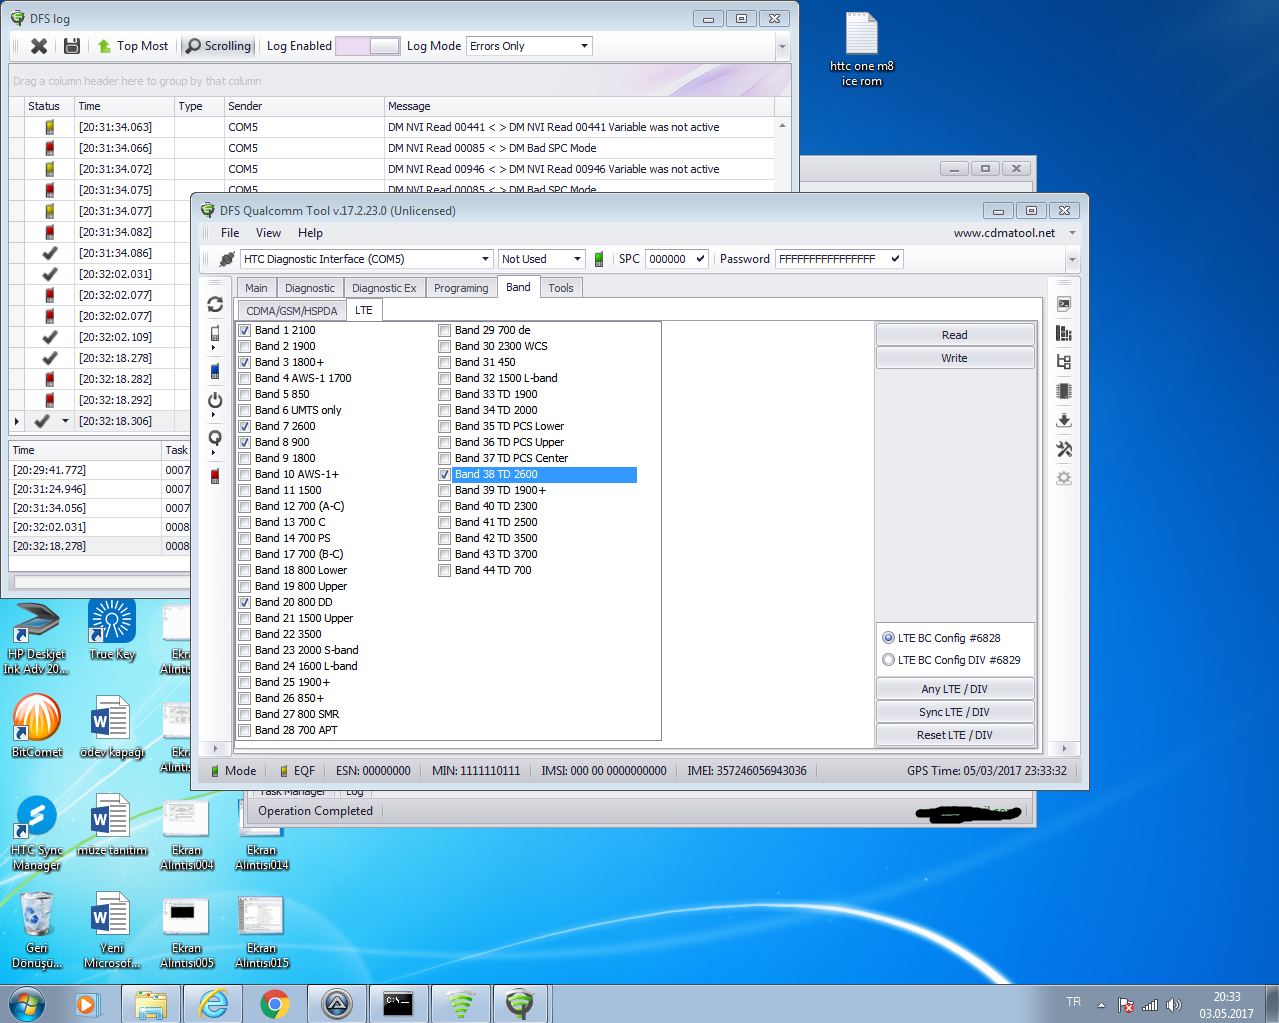Open the Not Used dropdown

541,259
